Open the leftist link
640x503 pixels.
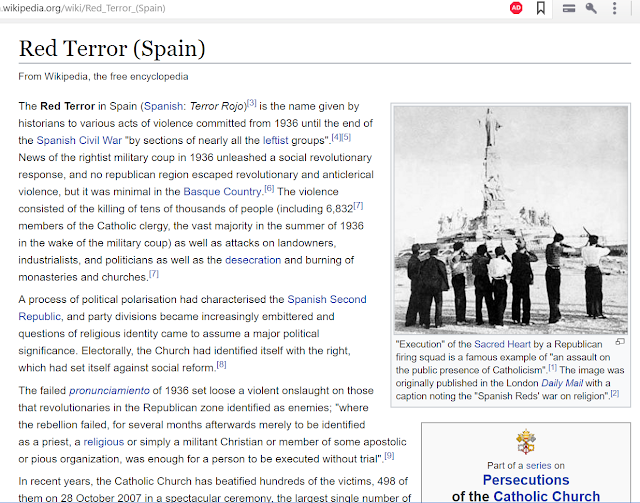(276, 140)
